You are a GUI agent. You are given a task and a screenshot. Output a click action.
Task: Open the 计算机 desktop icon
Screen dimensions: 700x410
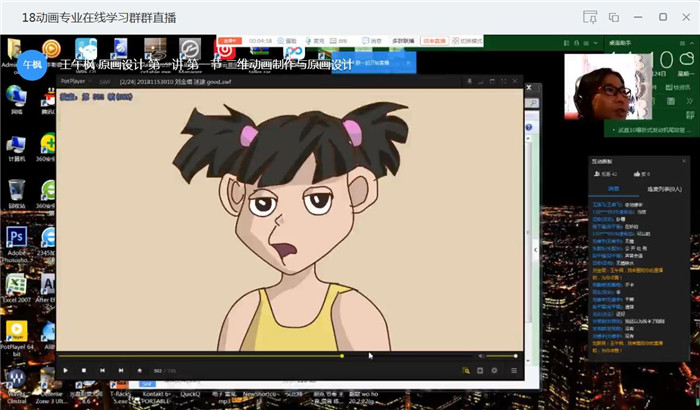click(x=17, y=149)
